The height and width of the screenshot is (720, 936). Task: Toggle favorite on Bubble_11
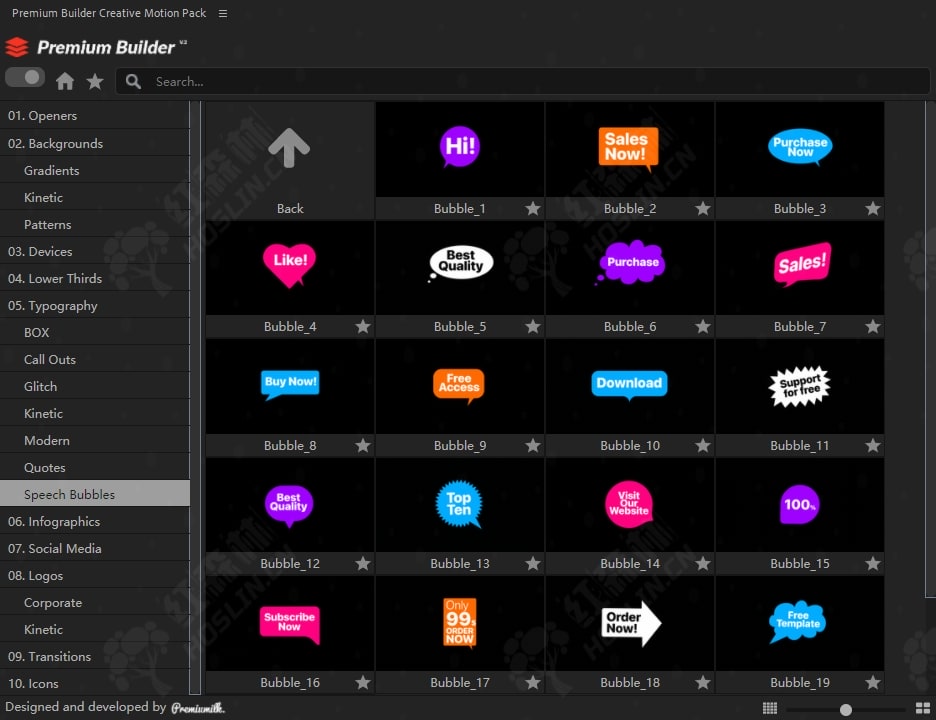tap(873, 445)
